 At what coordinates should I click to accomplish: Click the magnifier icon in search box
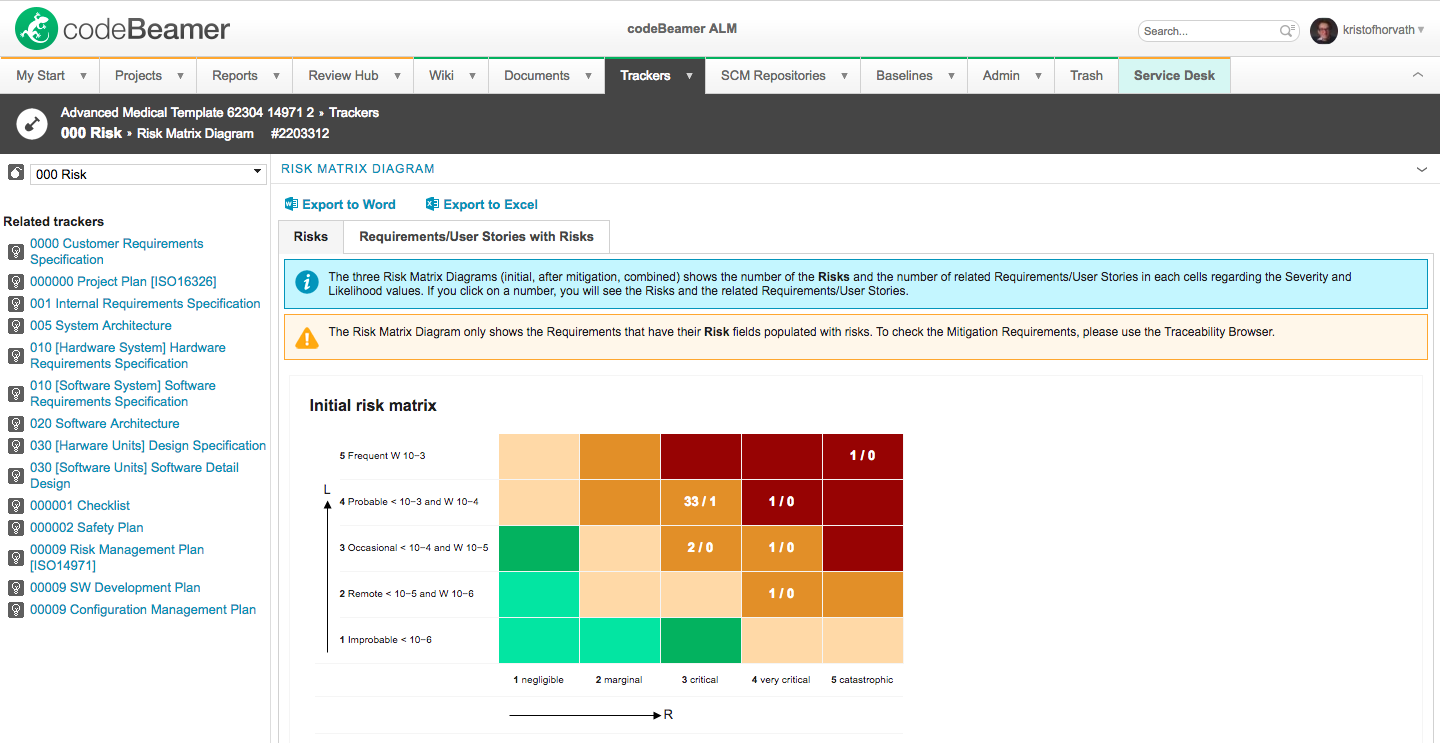coord(1288,31)
